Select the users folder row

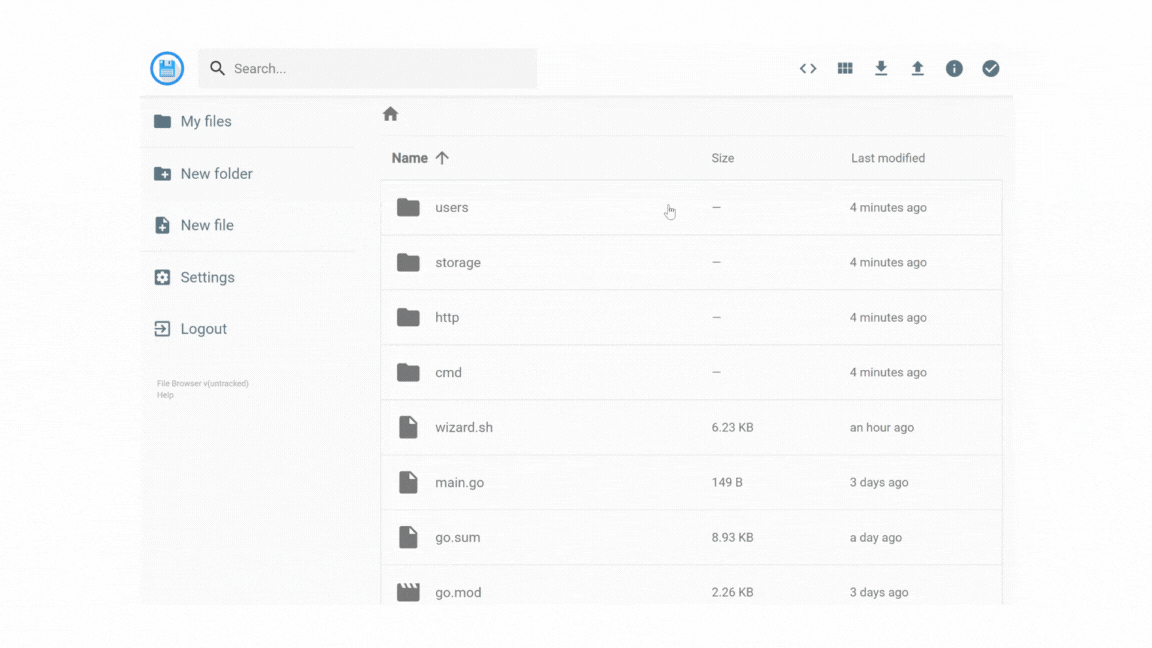pos(452,208)
